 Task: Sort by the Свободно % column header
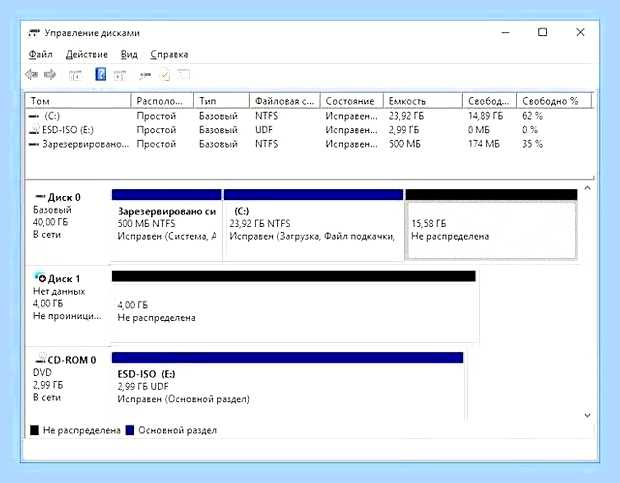(x=555, y=101)
